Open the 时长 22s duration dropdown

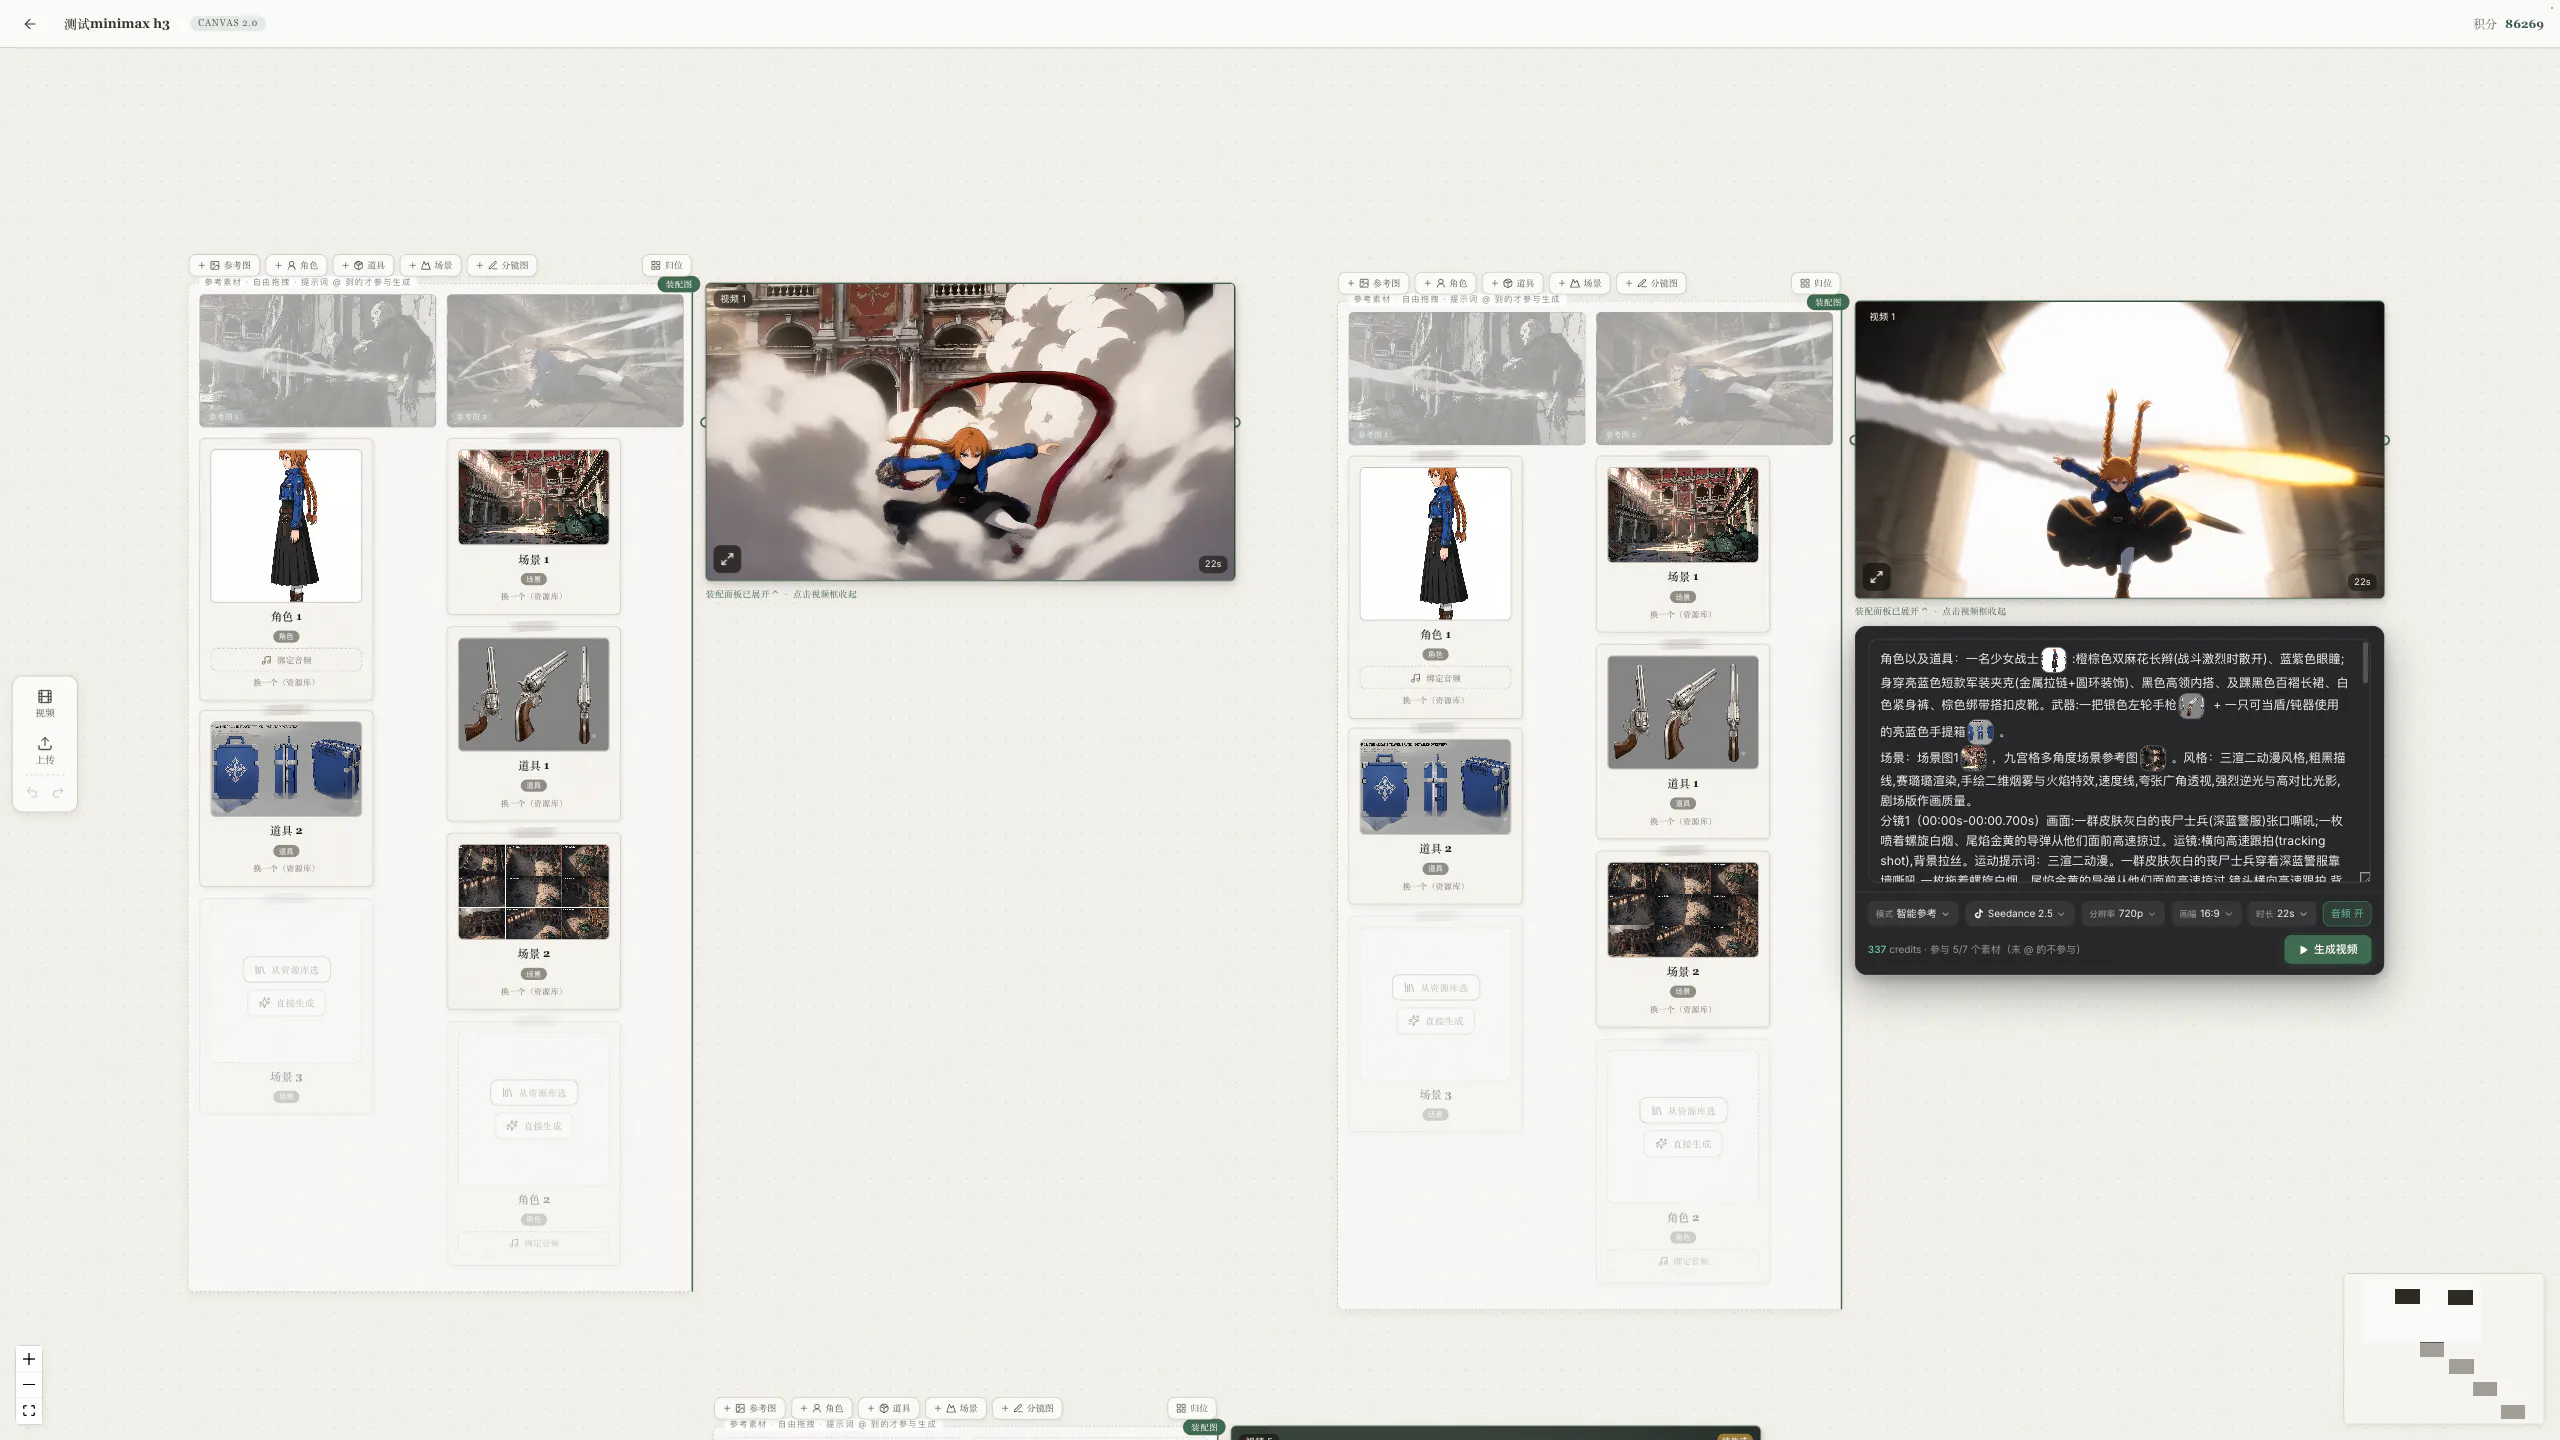coord(2281,913)
